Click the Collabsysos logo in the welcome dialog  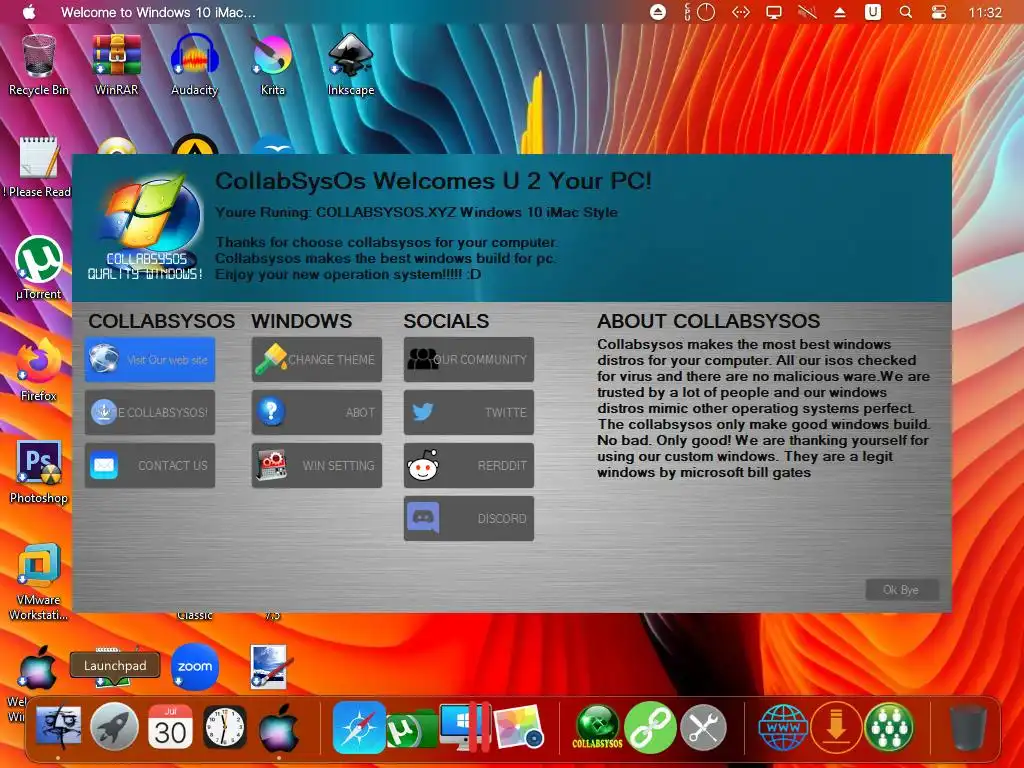(x=148, y=227)
